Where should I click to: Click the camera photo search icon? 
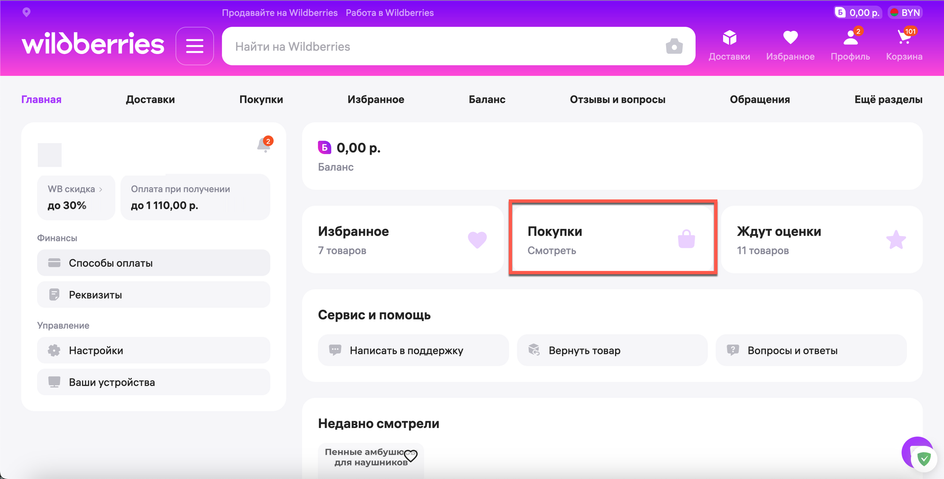[674, 46]
